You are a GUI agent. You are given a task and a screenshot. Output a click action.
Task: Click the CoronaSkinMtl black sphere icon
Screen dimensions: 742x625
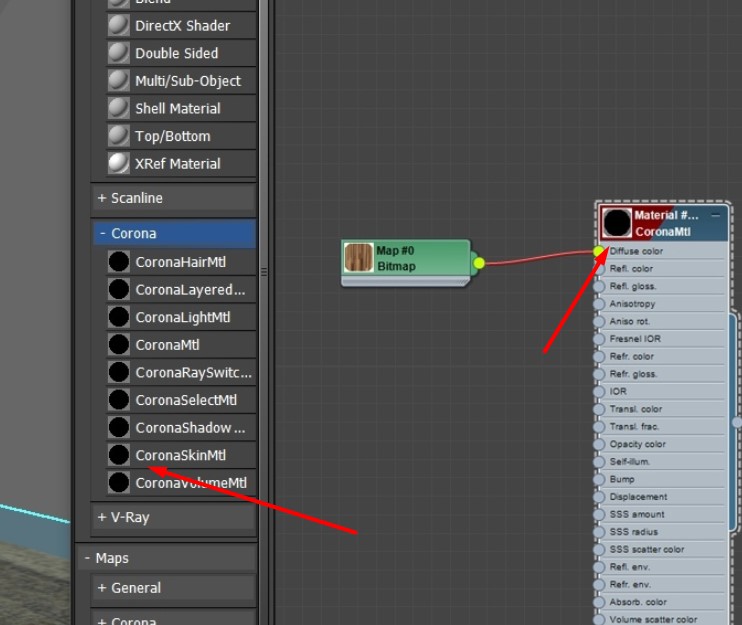(x=118, y=455)
